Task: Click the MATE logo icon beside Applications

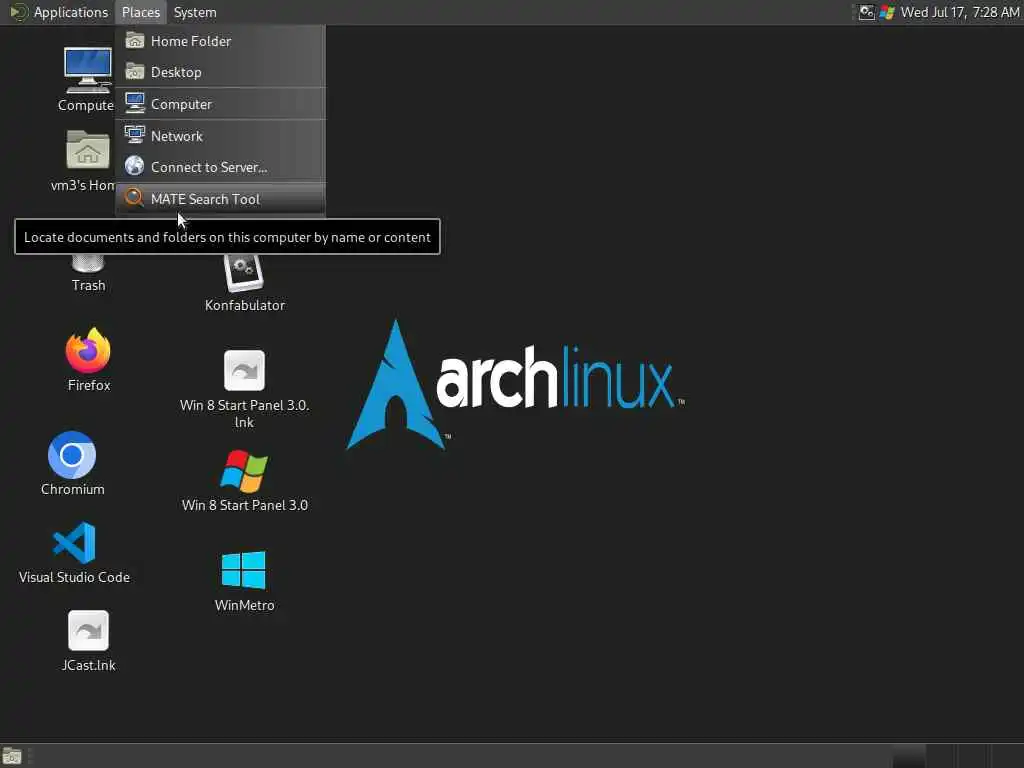Action: point(19,12)
